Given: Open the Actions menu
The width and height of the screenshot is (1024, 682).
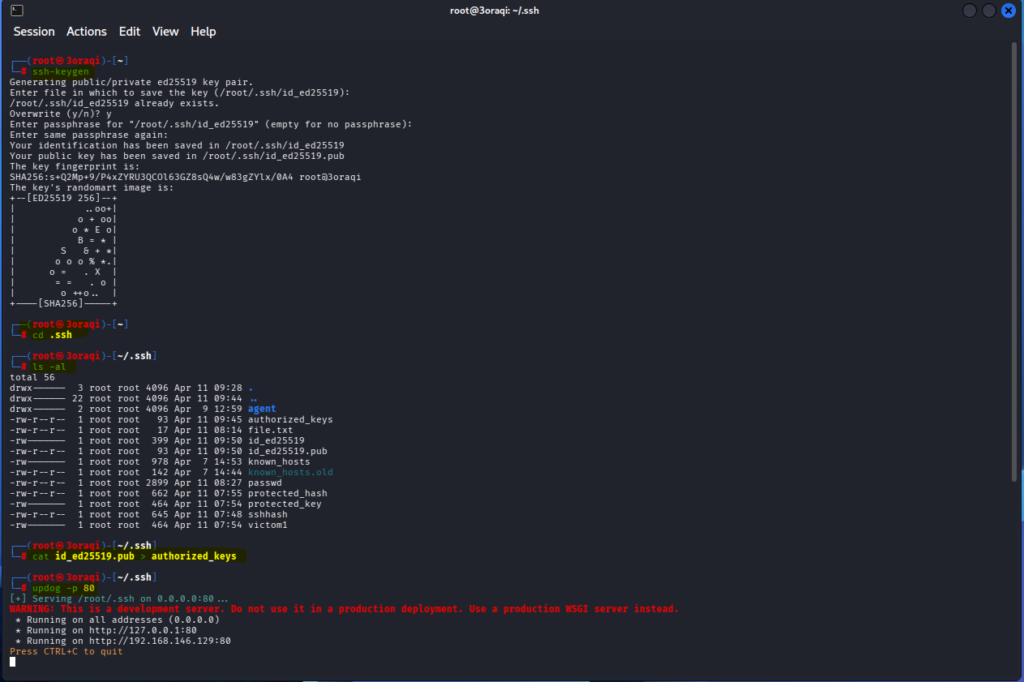Looking at the screenshot, I should pyautogui.click(x=87, y=32).
